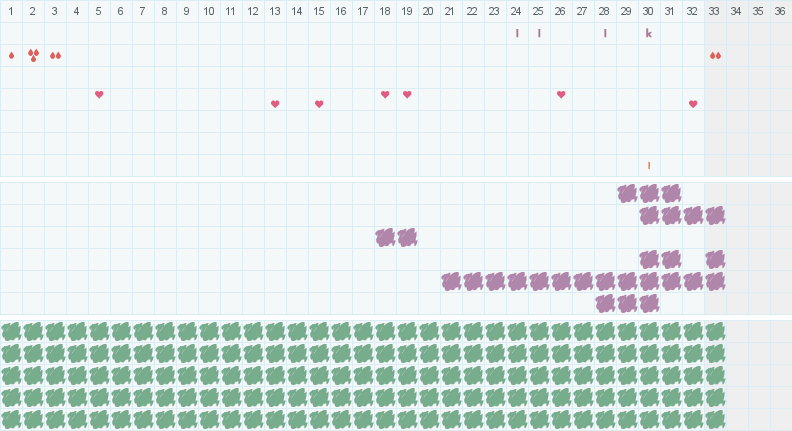Click the single blood drop on day 1
Viewport: 792px width, 431px height.
coord(11,55)
